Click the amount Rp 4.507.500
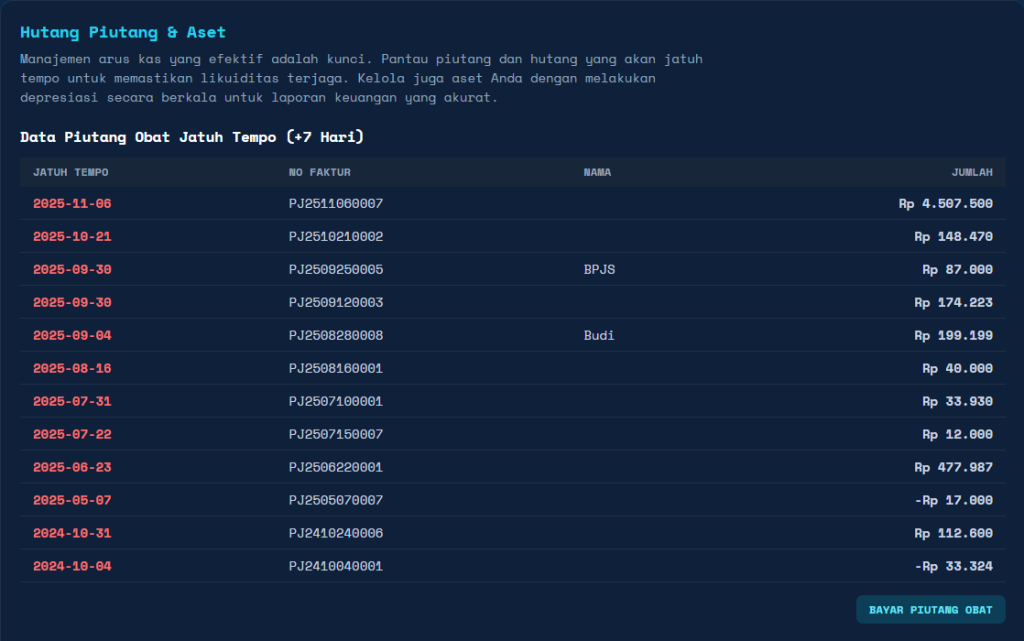 coord(945,204)
